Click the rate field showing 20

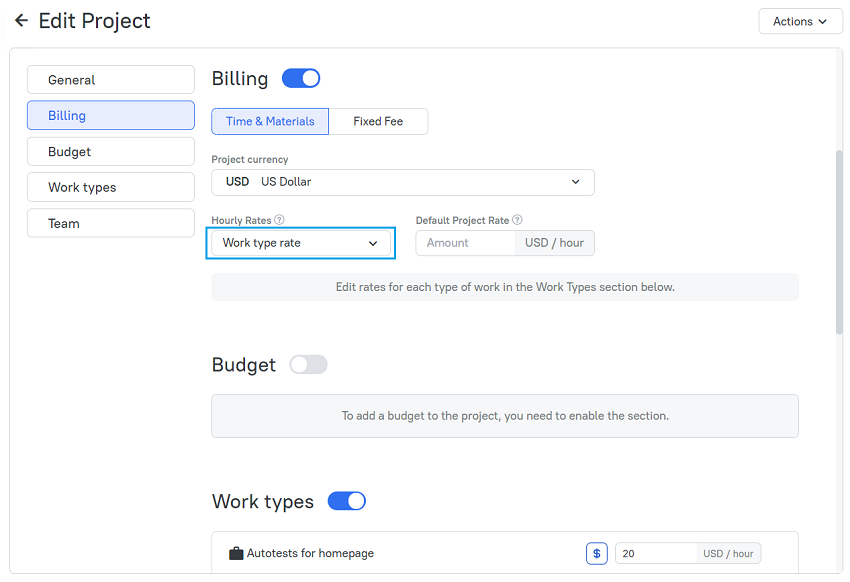pyautogui.click(x=655, y=553)
